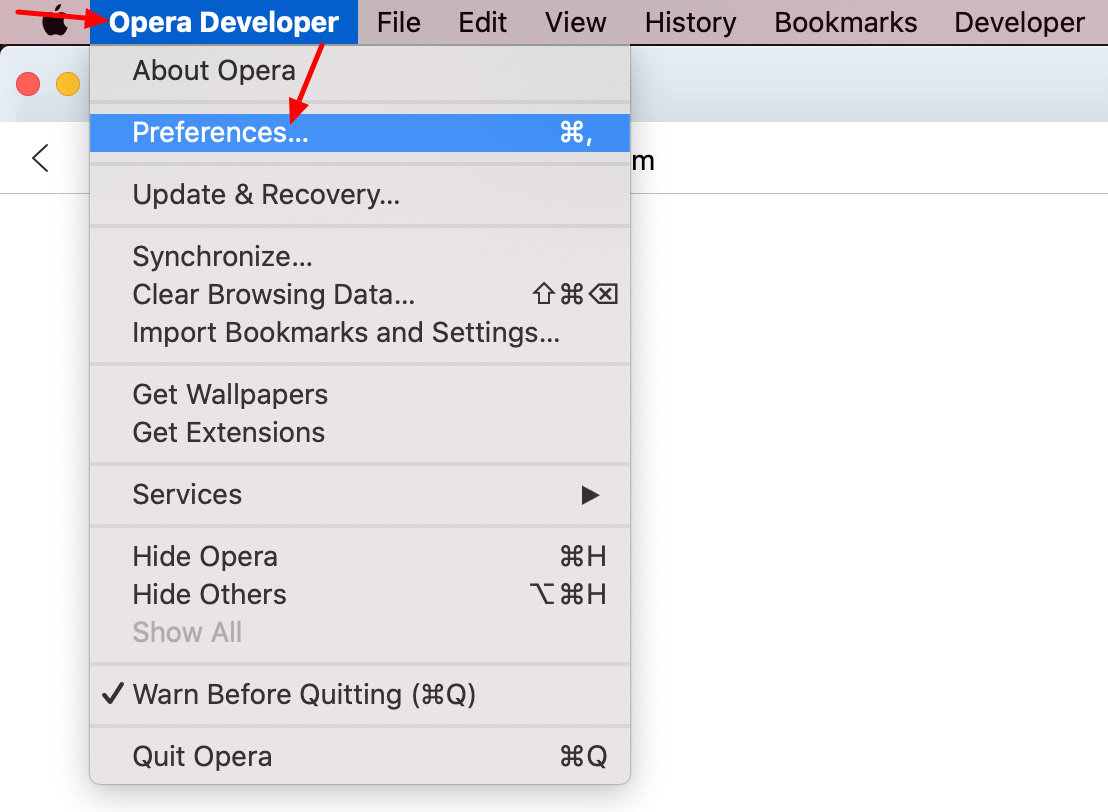Image resolution: width=1108 pixels, height=812 pixels.
Task: Choose Import Bookmarks and Settings…
Action: point(360,333)
